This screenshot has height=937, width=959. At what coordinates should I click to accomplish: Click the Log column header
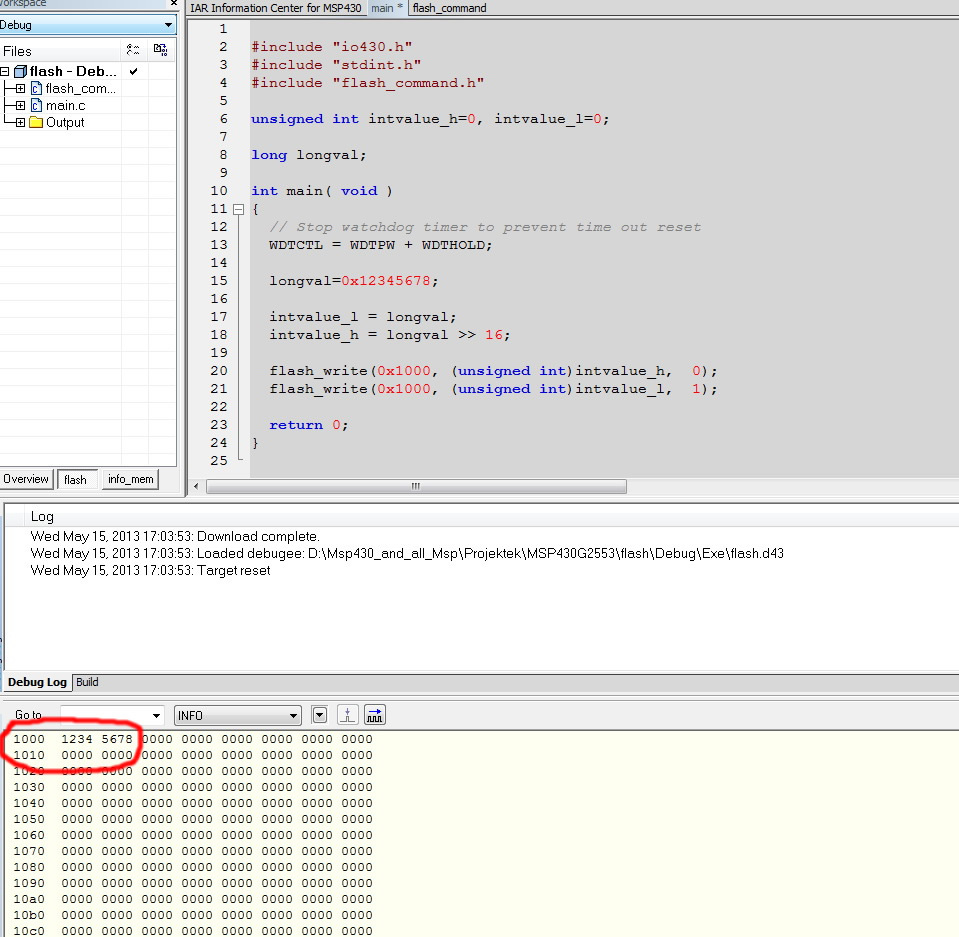tap(42, 516)
